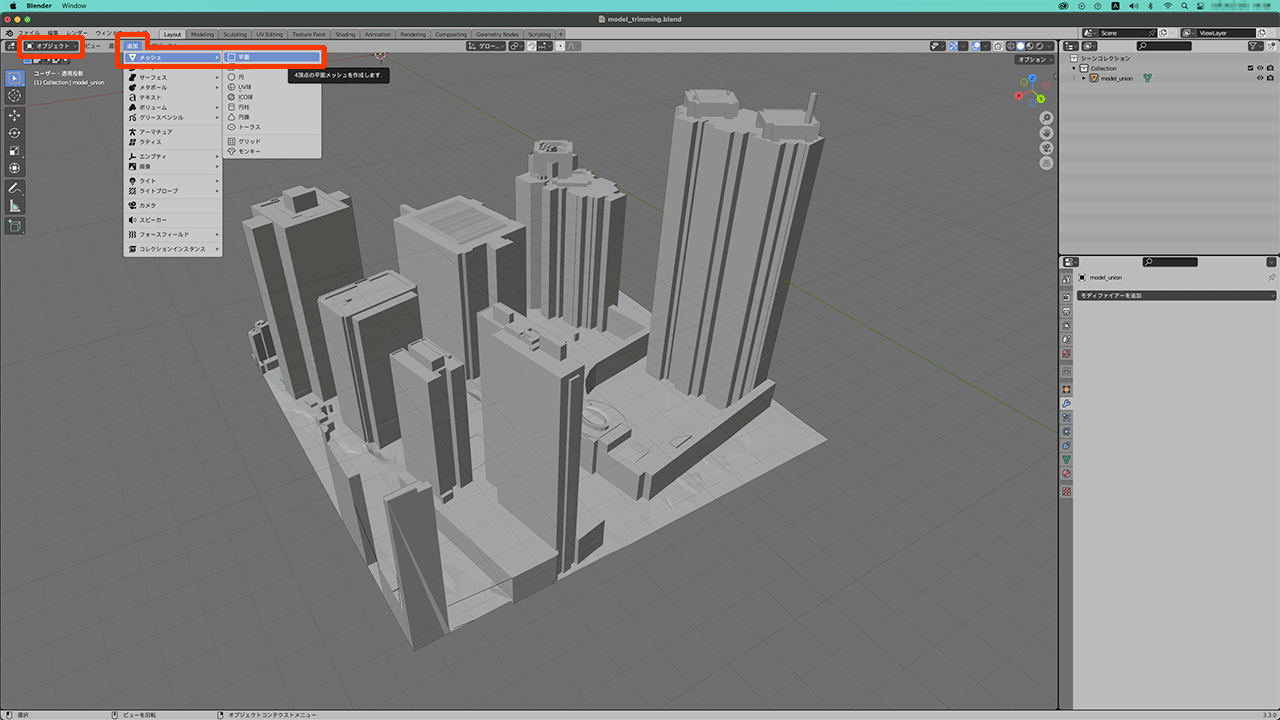This screenshot has width=1280, height=720.
Task: Switch to UV Editing workspace tab
Action: click(270, 34)
